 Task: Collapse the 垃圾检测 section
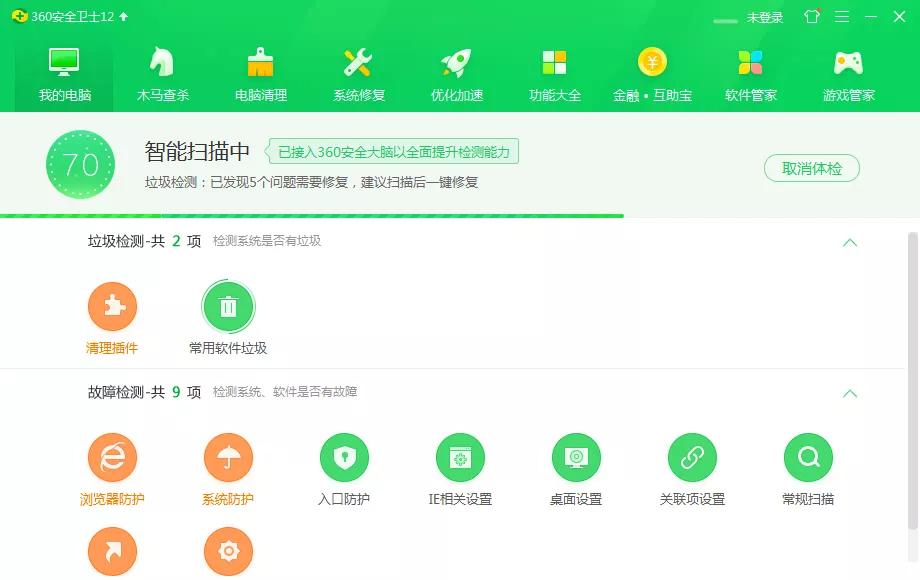pos(851,242)
